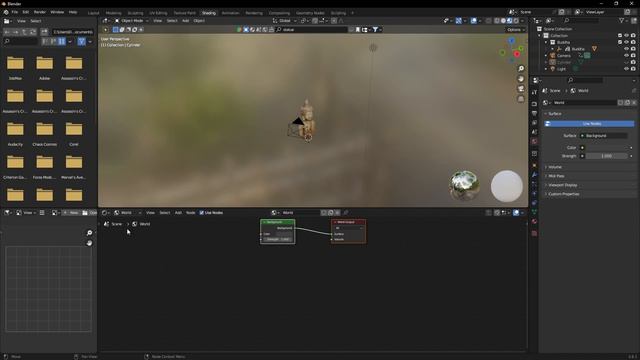
Task: Toggle the camera view icon in viewport
Action: 521,89
